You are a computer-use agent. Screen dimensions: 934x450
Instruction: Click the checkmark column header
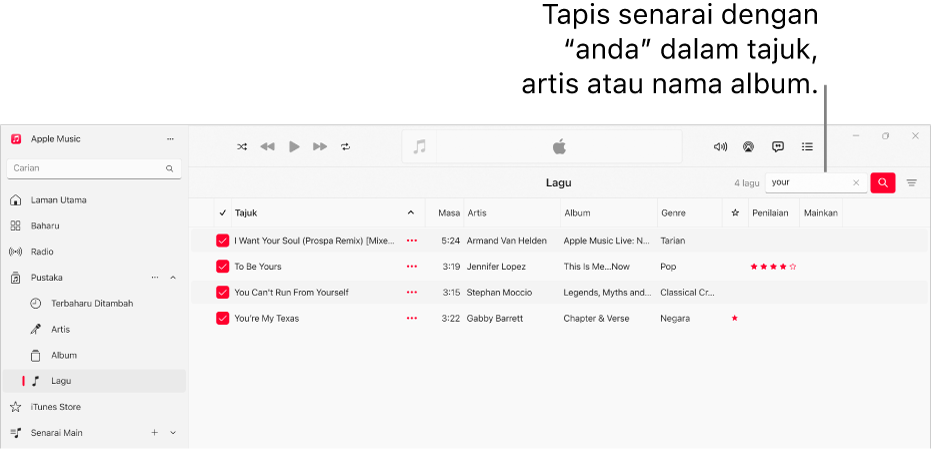pyautogui.click(x=223, y=213)
